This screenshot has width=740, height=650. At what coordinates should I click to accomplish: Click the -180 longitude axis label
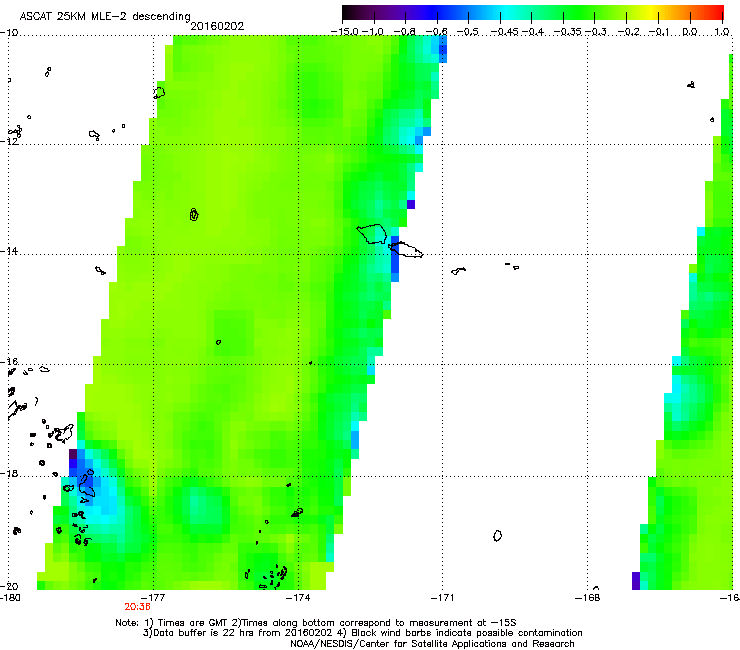10,598
